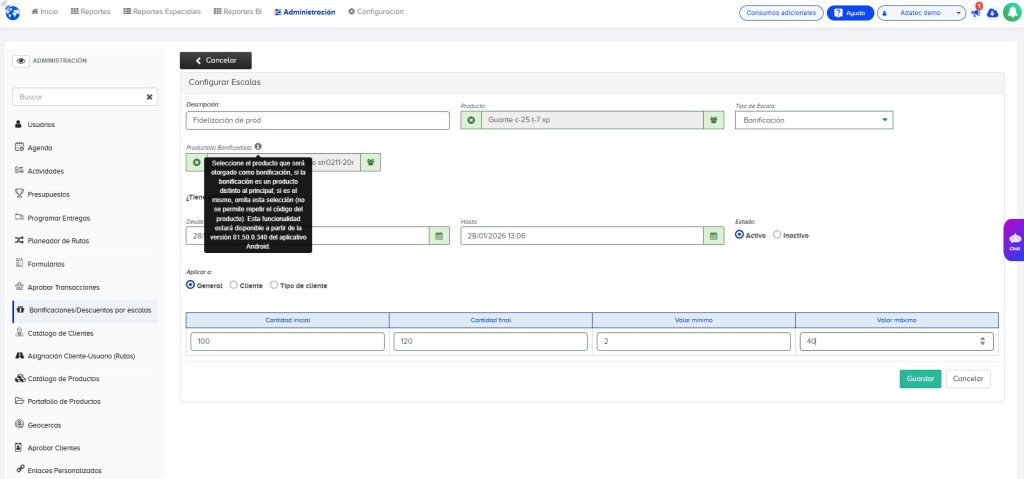Toggle the Administración eye icon

pyautogui.click(x=20, y=61)
